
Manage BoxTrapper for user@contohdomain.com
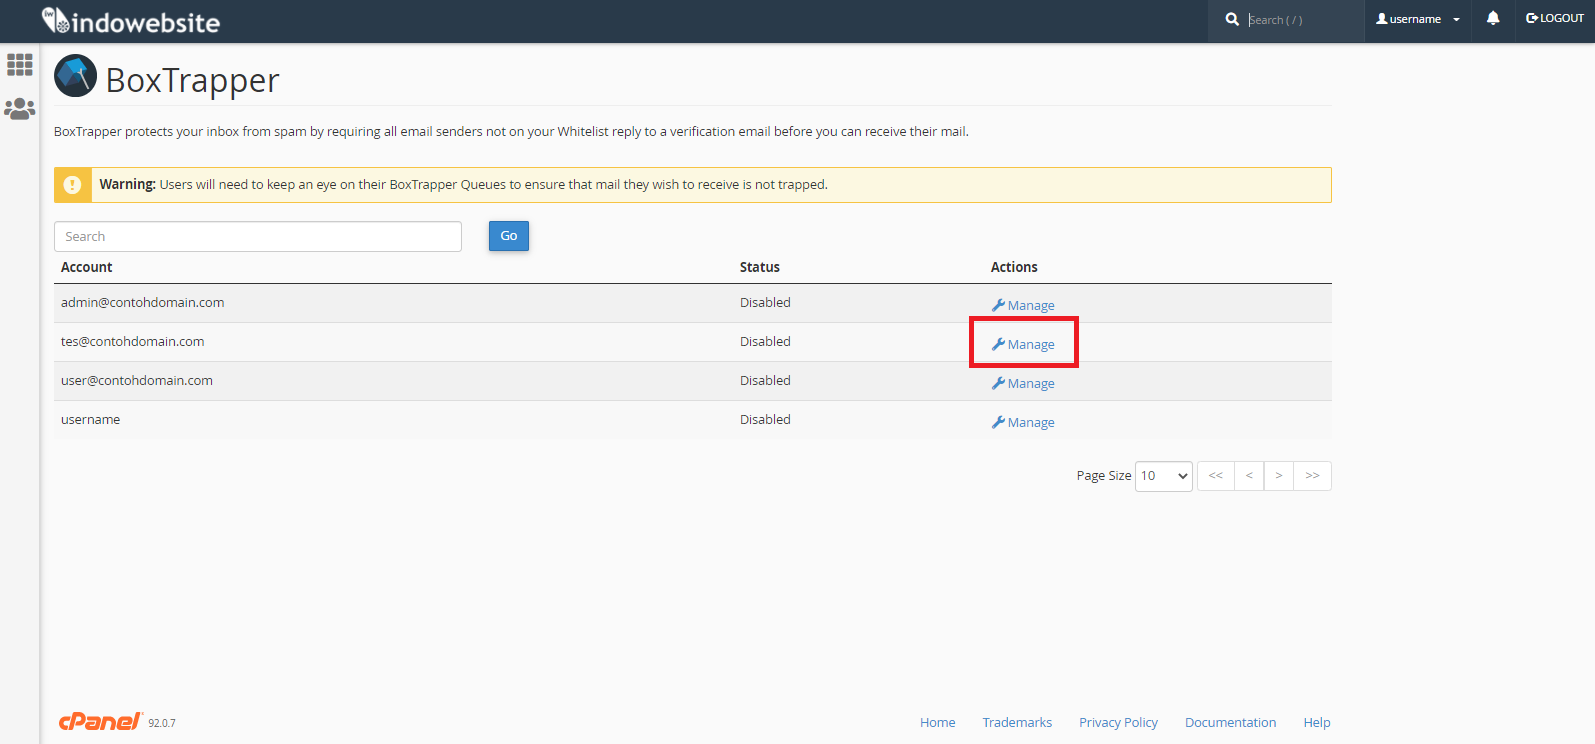1023,384
